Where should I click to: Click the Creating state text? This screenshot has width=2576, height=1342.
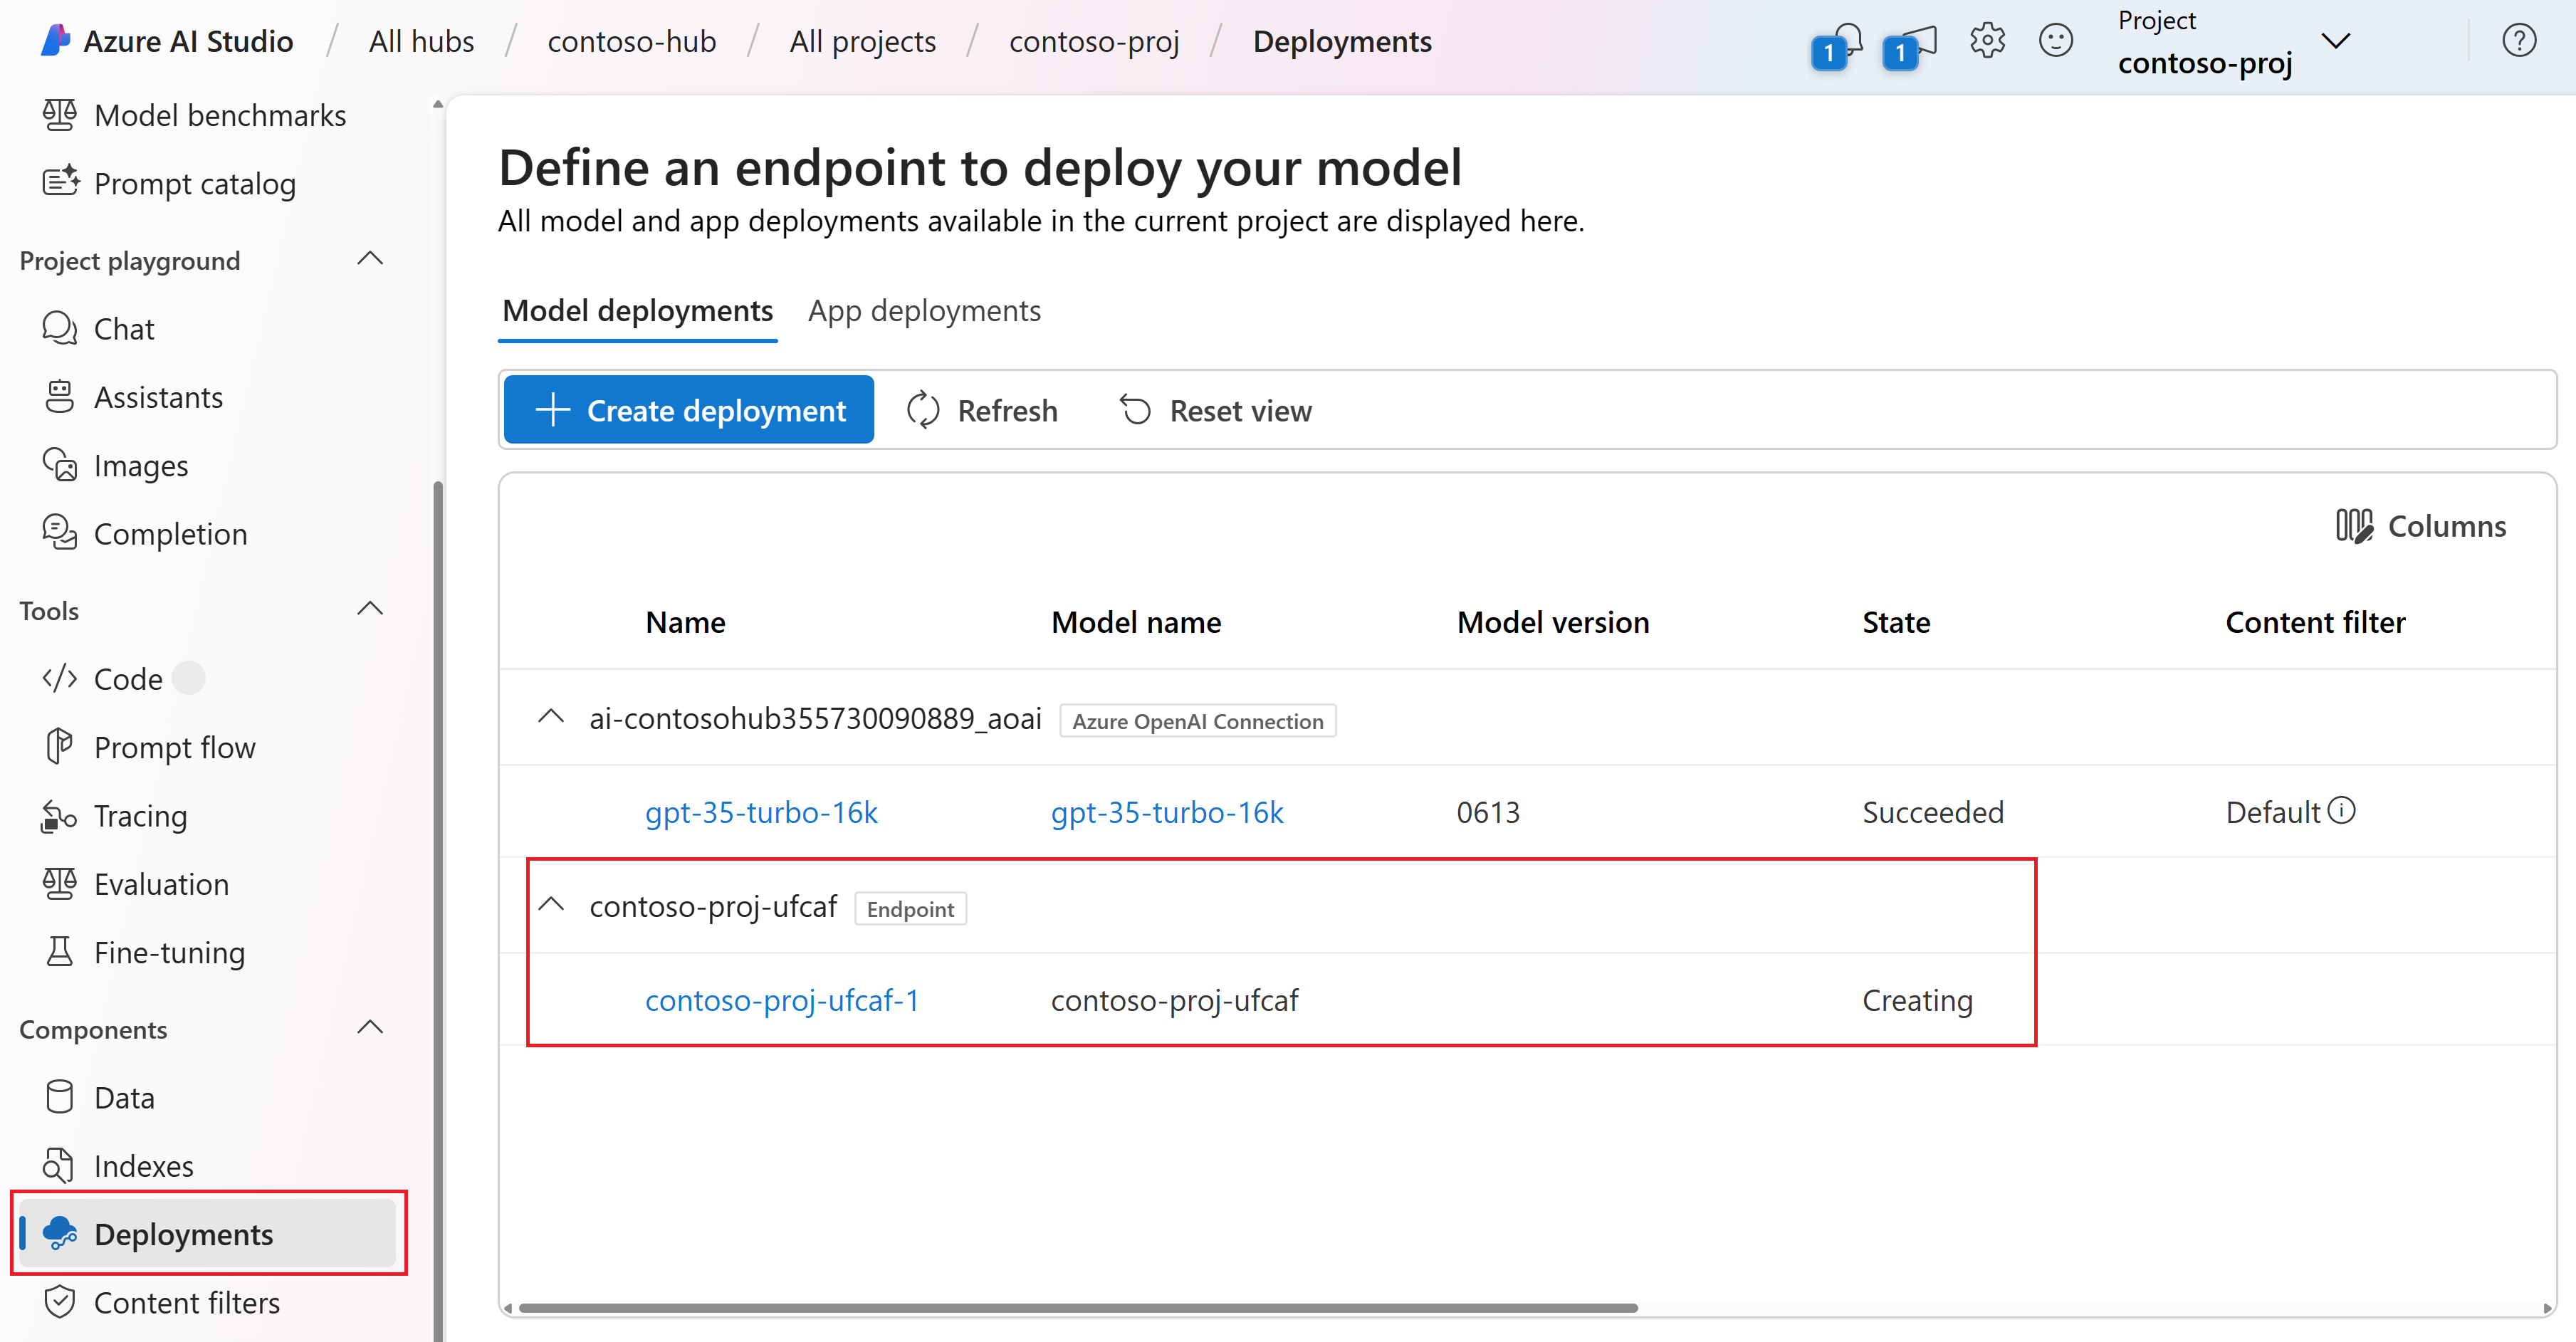tap(1917, 1000)
